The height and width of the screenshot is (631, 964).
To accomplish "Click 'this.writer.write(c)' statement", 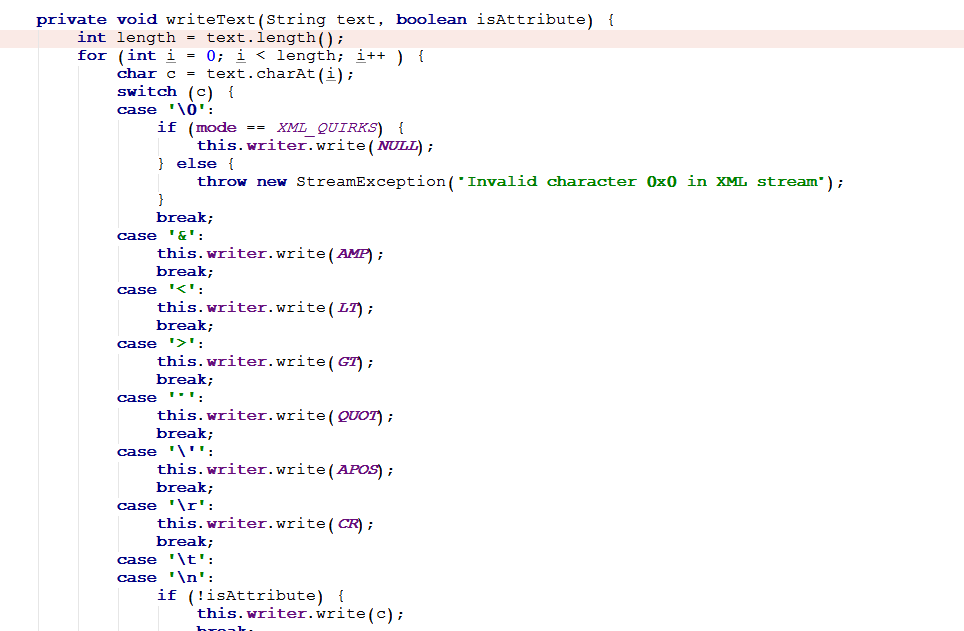I will 300,614.
